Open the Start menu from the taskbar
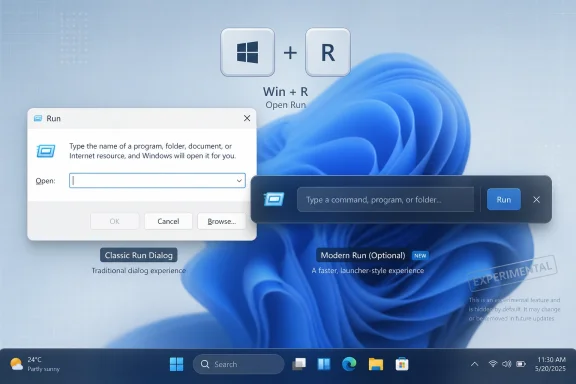Screen dimensions: 576x384 (177, 364)
